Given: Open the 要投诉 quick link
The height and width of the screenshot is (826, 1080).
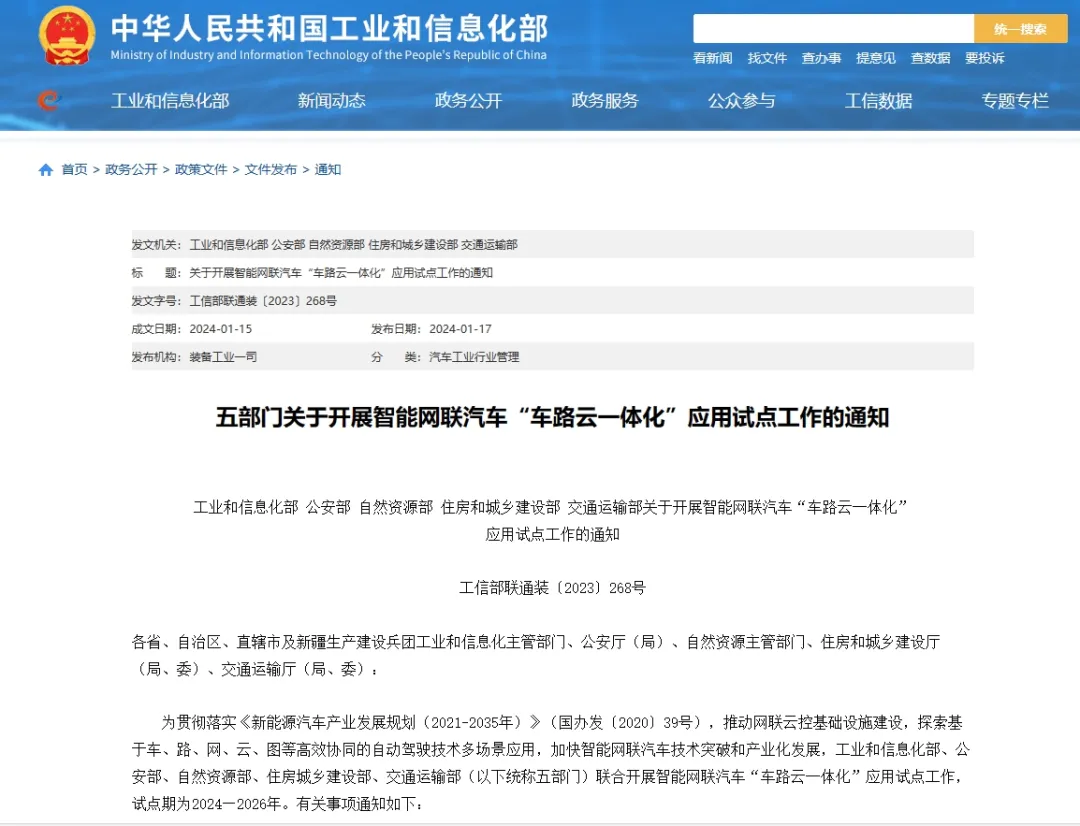Looking at the screenshot, I should pos(984,58).
